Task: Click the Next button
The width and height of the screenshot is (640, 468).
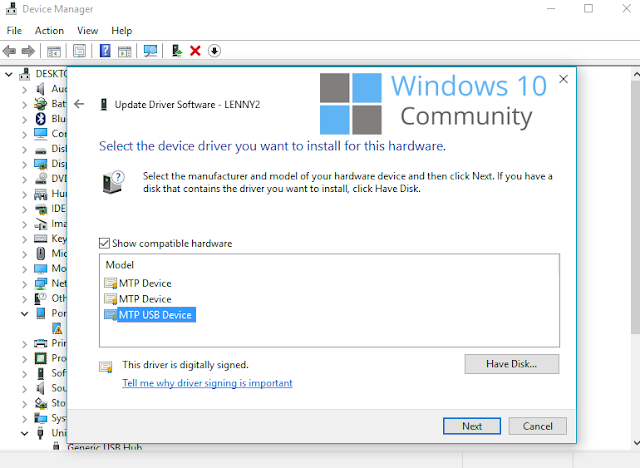Action: [x=472, y=426]
